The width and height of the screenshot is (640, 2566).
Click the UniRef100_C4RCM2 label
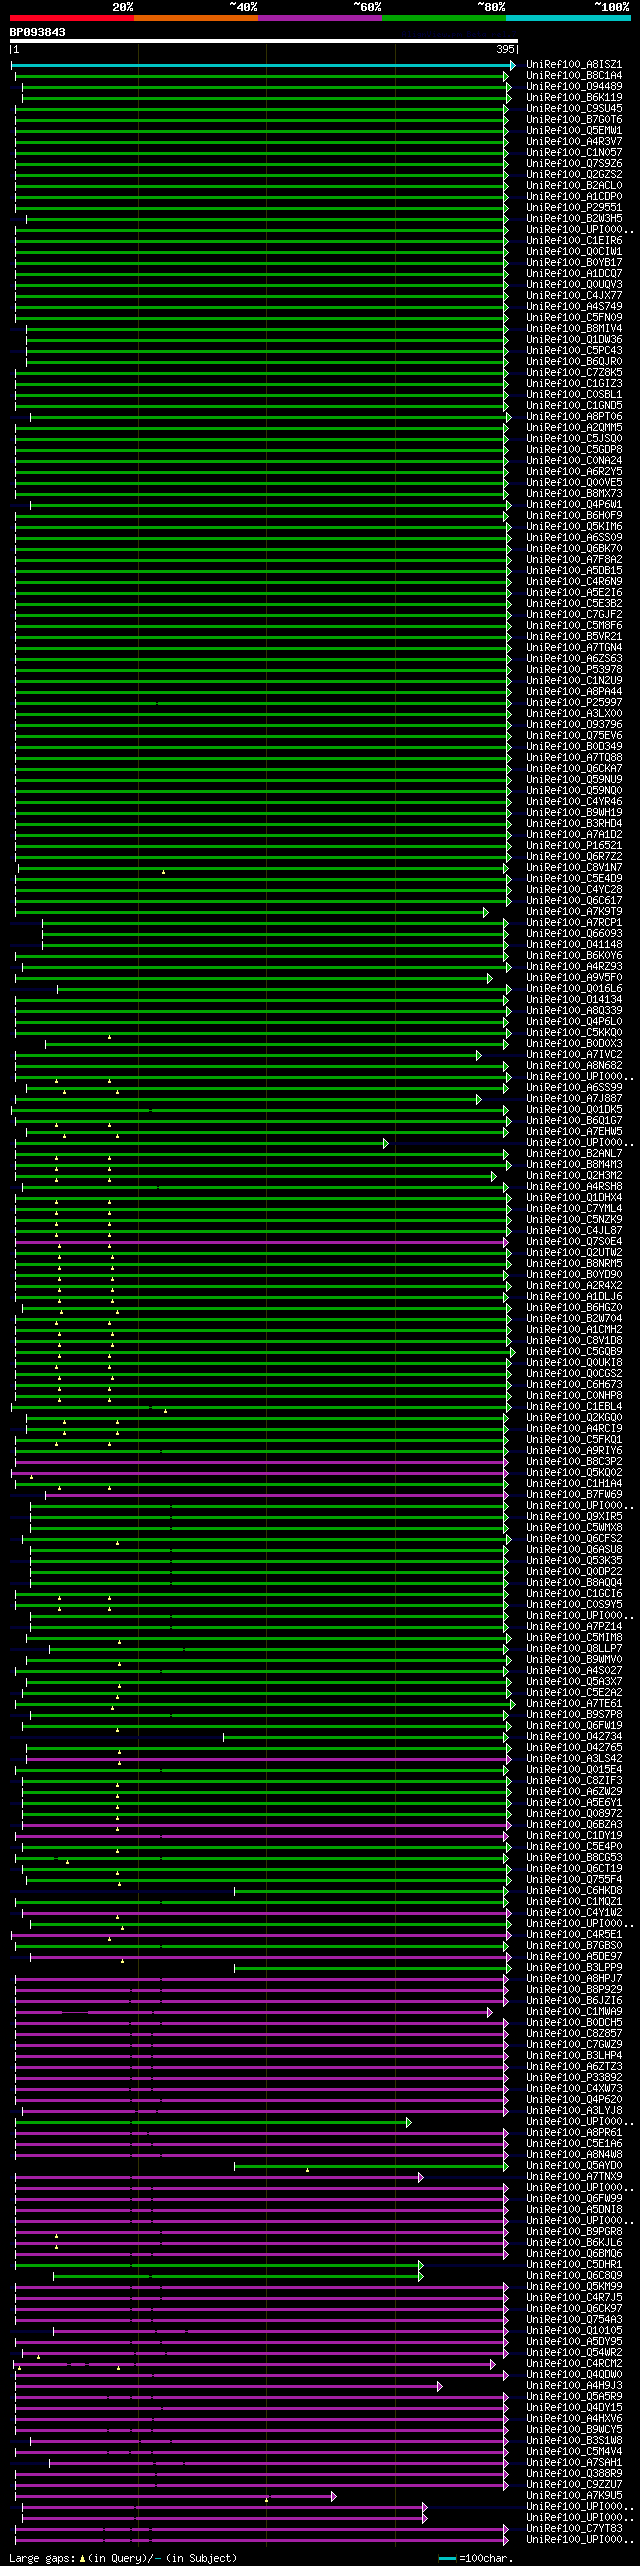click(574, 2364)
